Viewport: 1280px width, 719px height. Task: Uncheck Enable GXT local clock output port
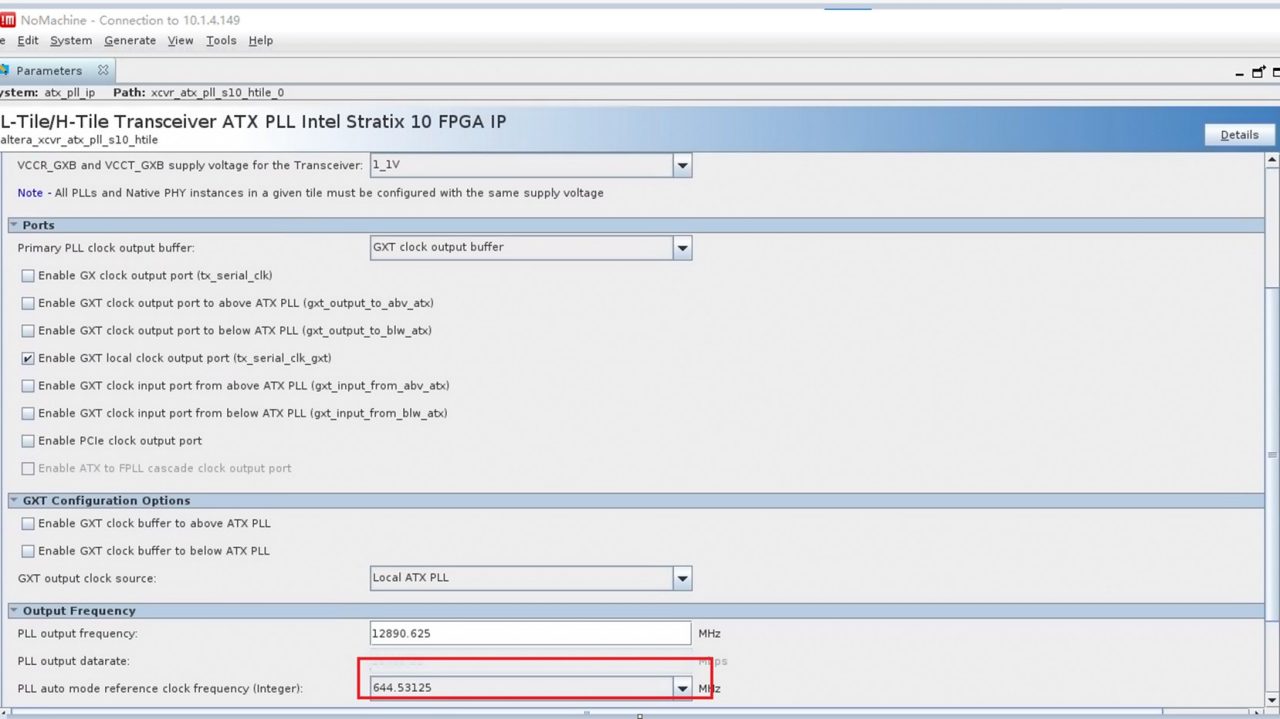tap(28, 358)
